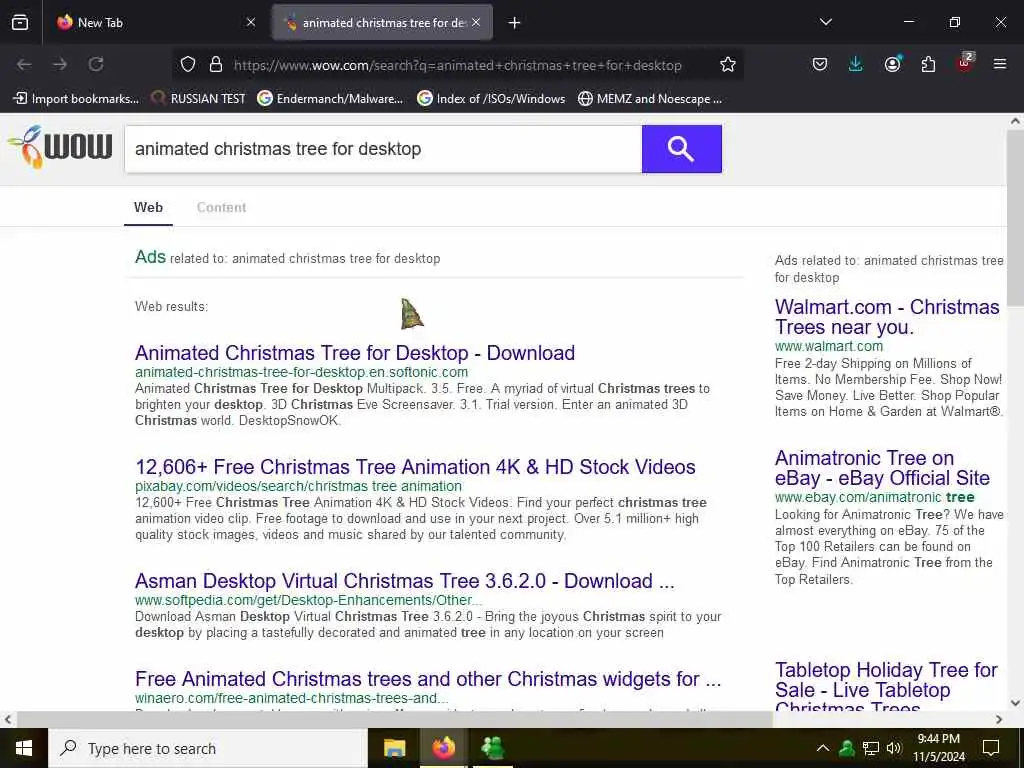The width and height of the screenshot is (1024, 768).
Task: Open Firefox application hamburger menu
Action: pyautogui.click(x=1000, y=64)
